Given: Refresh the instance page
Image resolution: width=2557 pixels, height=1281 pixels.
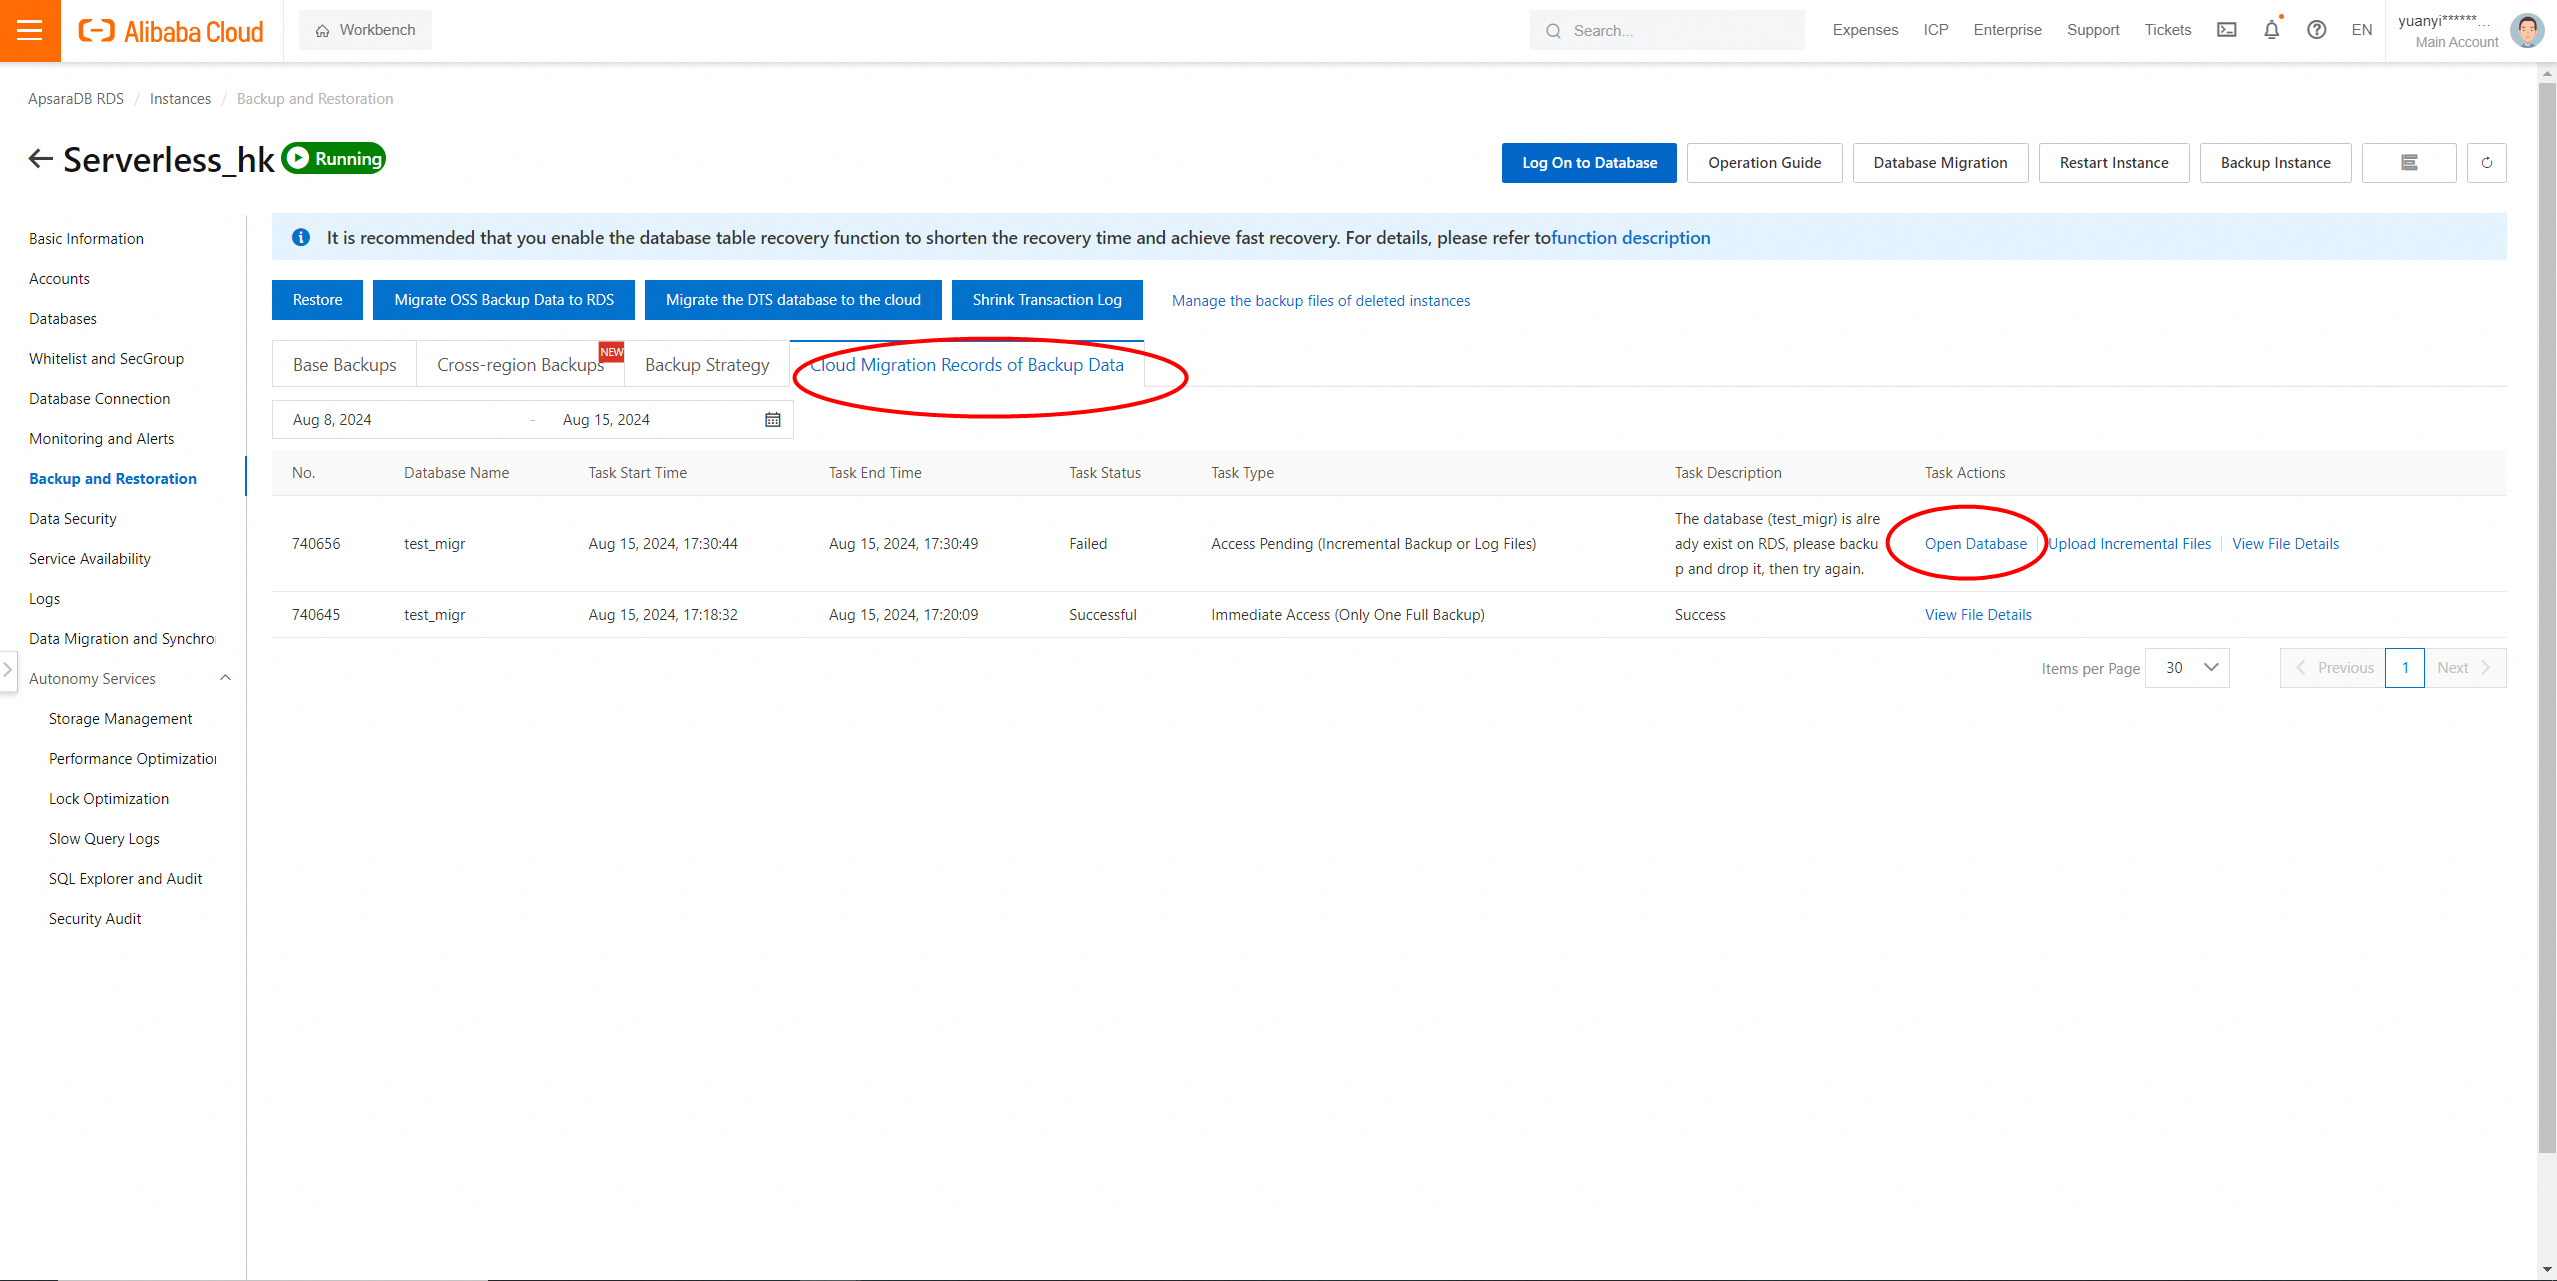Looking at the screenshot, I should coord(2487,163).
